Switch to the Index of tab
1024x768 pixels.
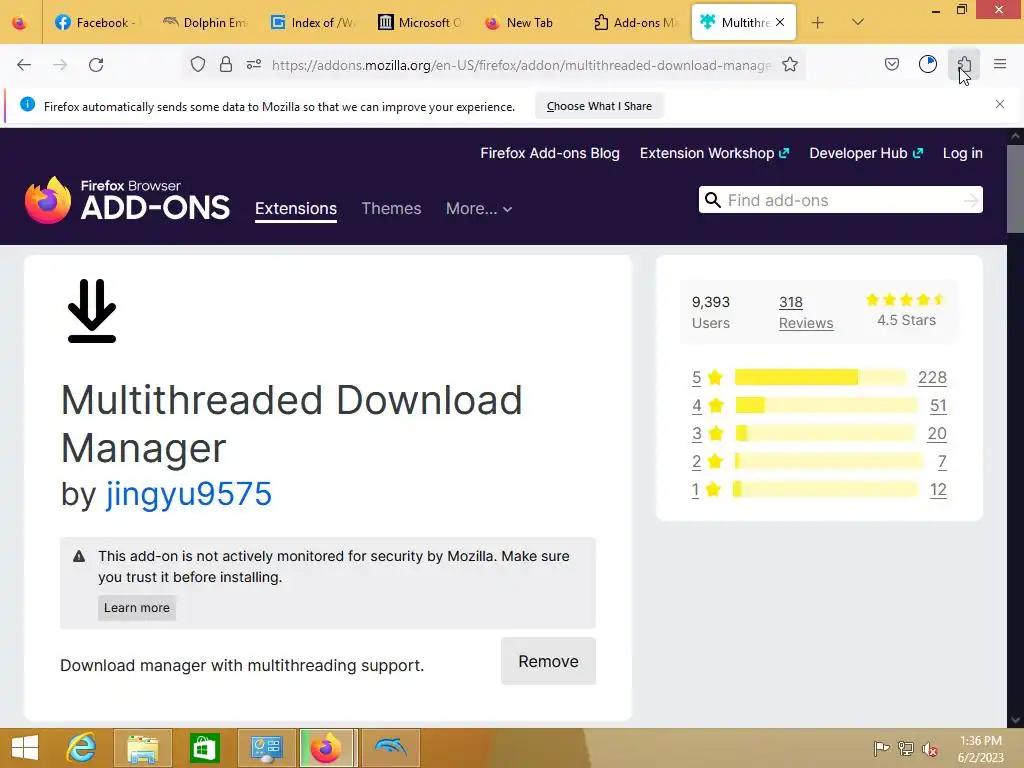(x=313, y=23)
